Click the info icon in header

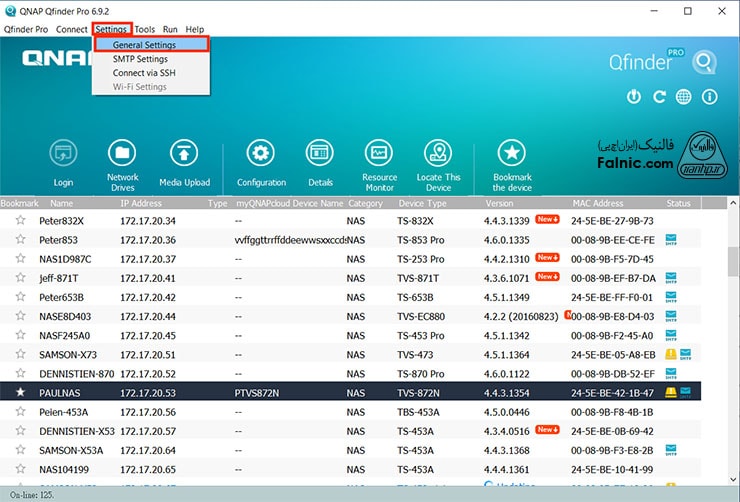pyautogui.click(x=710, y=97)
